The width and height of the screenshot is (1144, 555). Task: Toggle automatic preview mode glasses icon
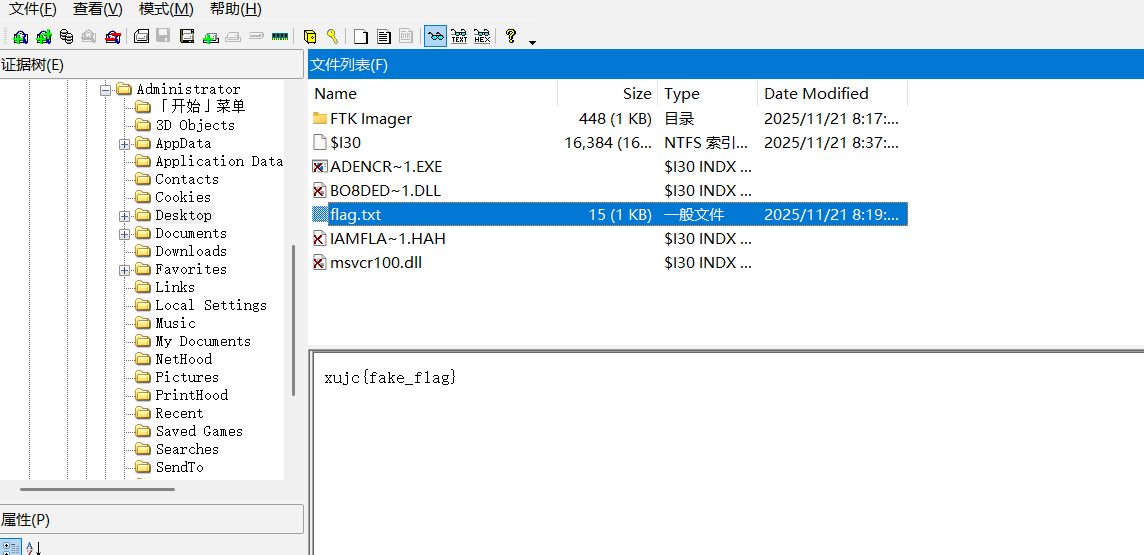(435, 37)
